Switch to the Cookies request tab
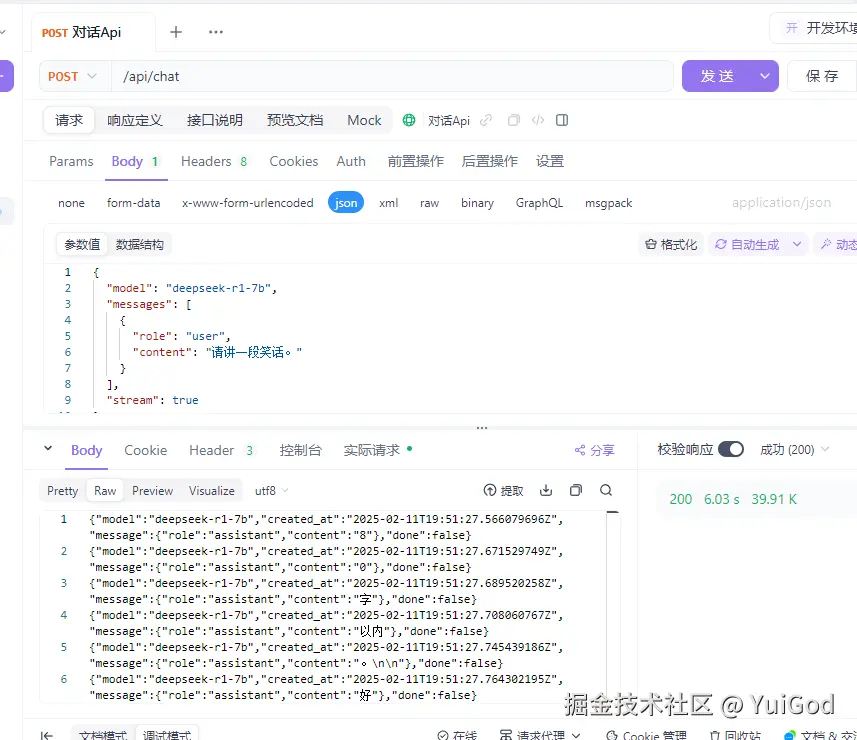This screenshot has height=740, width=857. [294, 161]
